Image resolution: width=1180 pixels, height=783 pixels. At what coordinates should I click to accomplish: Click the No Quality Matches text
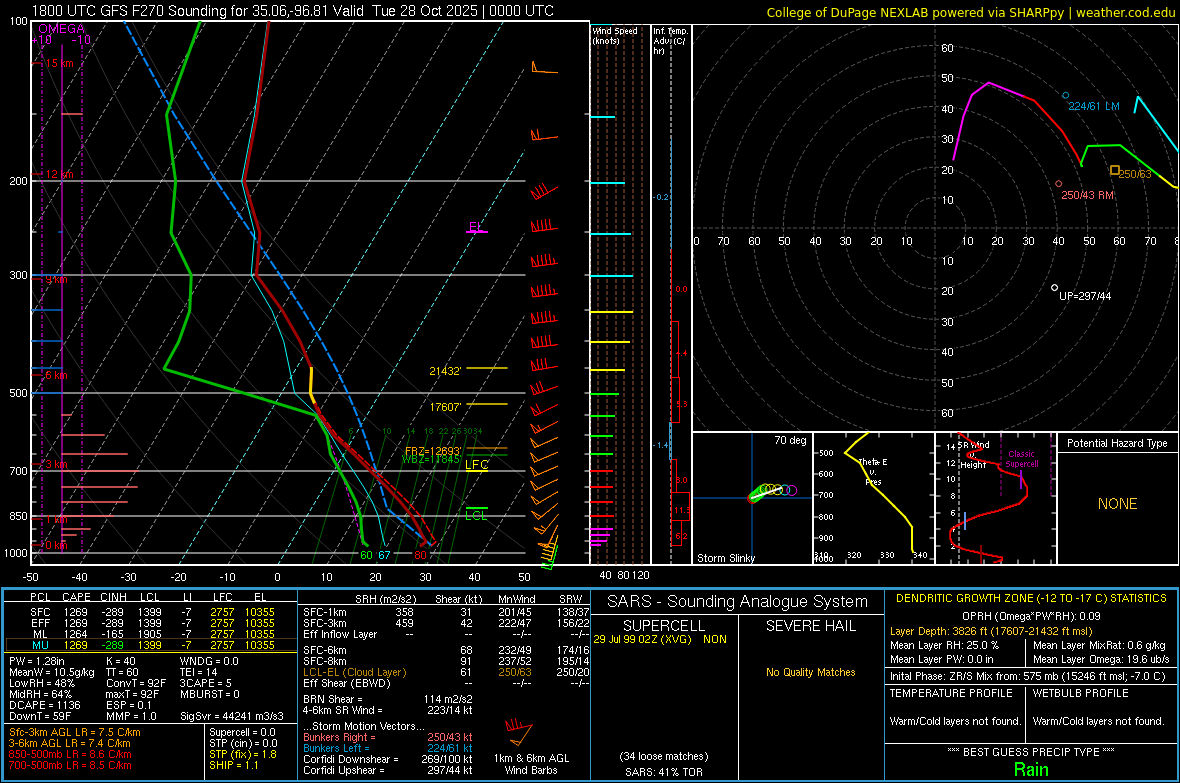click(x=811, y=672)
